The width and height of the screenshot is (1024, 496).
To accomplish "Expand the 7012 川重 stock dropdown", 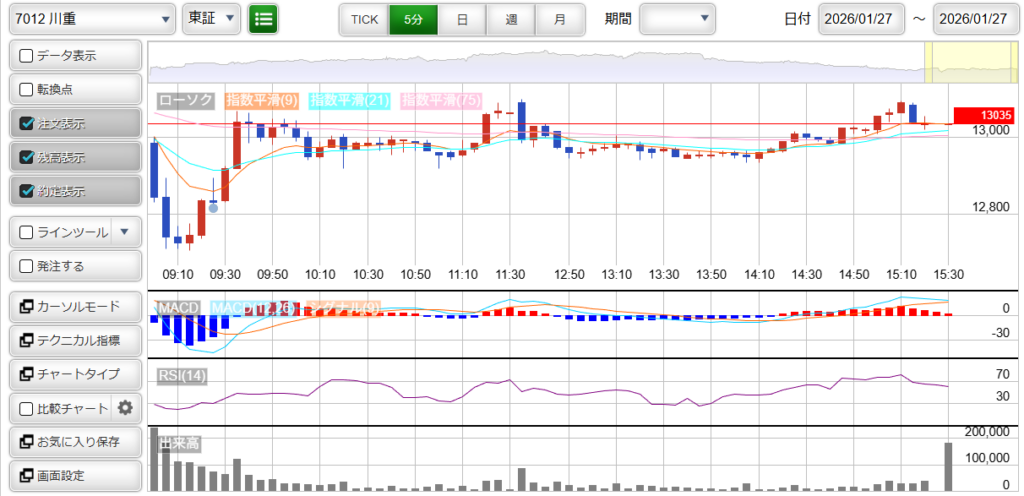I will click(x=90, y=19).
